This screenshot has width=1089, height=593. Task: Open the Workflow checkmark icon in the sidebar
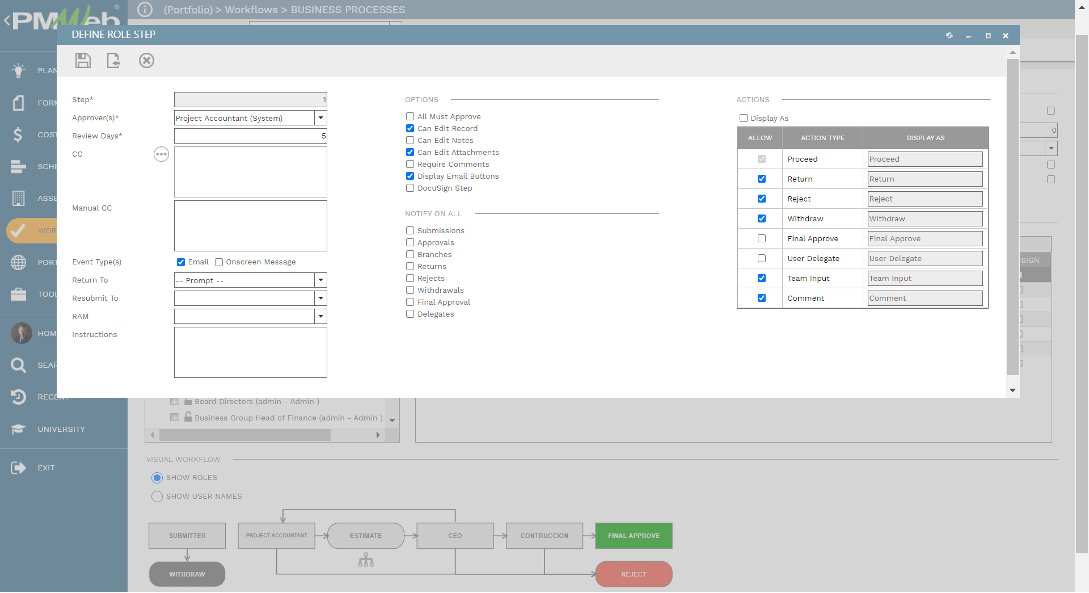click(19, 231)
